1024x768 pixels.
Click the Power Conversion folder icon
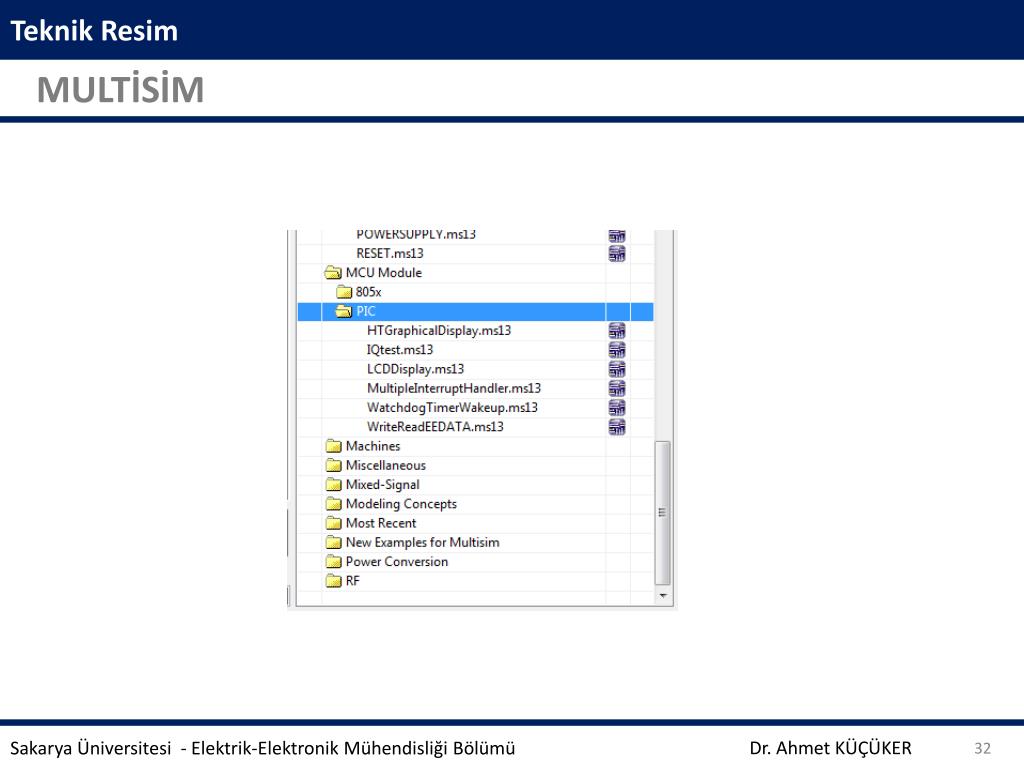334,562
